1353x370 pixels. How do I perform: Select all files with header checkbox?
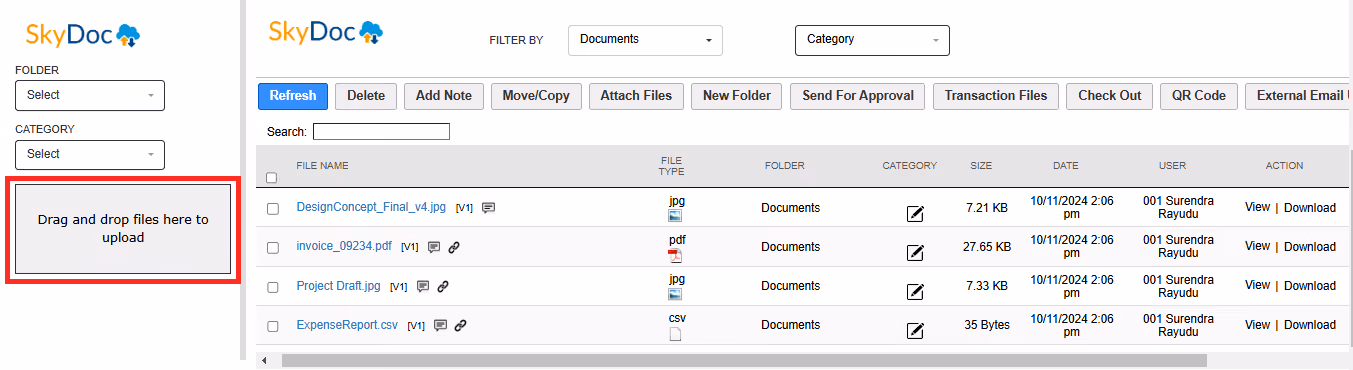[x=272, y=178]
